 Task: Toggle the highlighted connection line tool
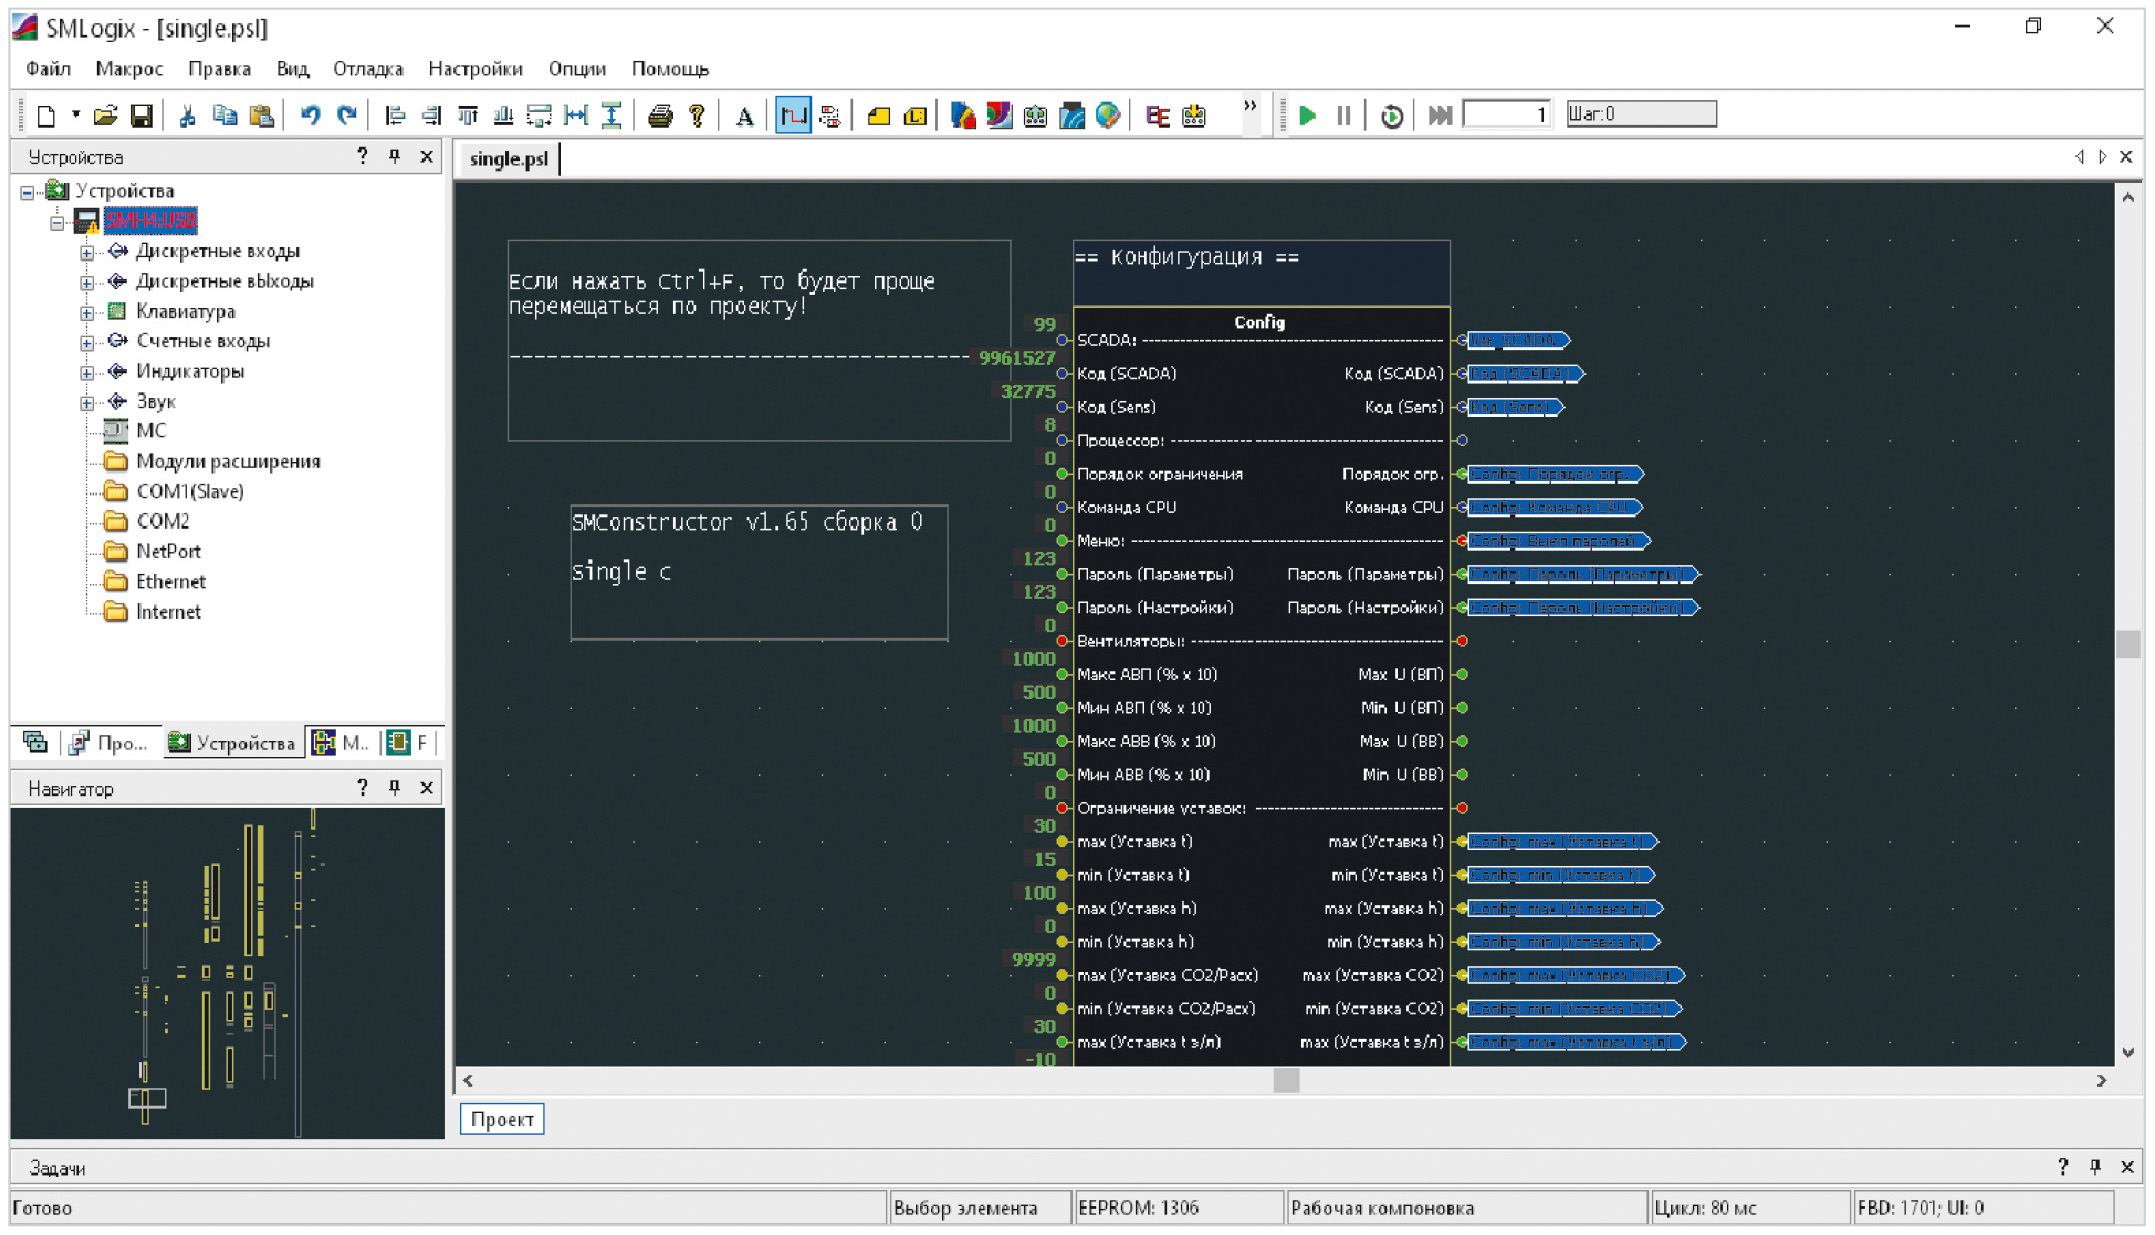792,115
